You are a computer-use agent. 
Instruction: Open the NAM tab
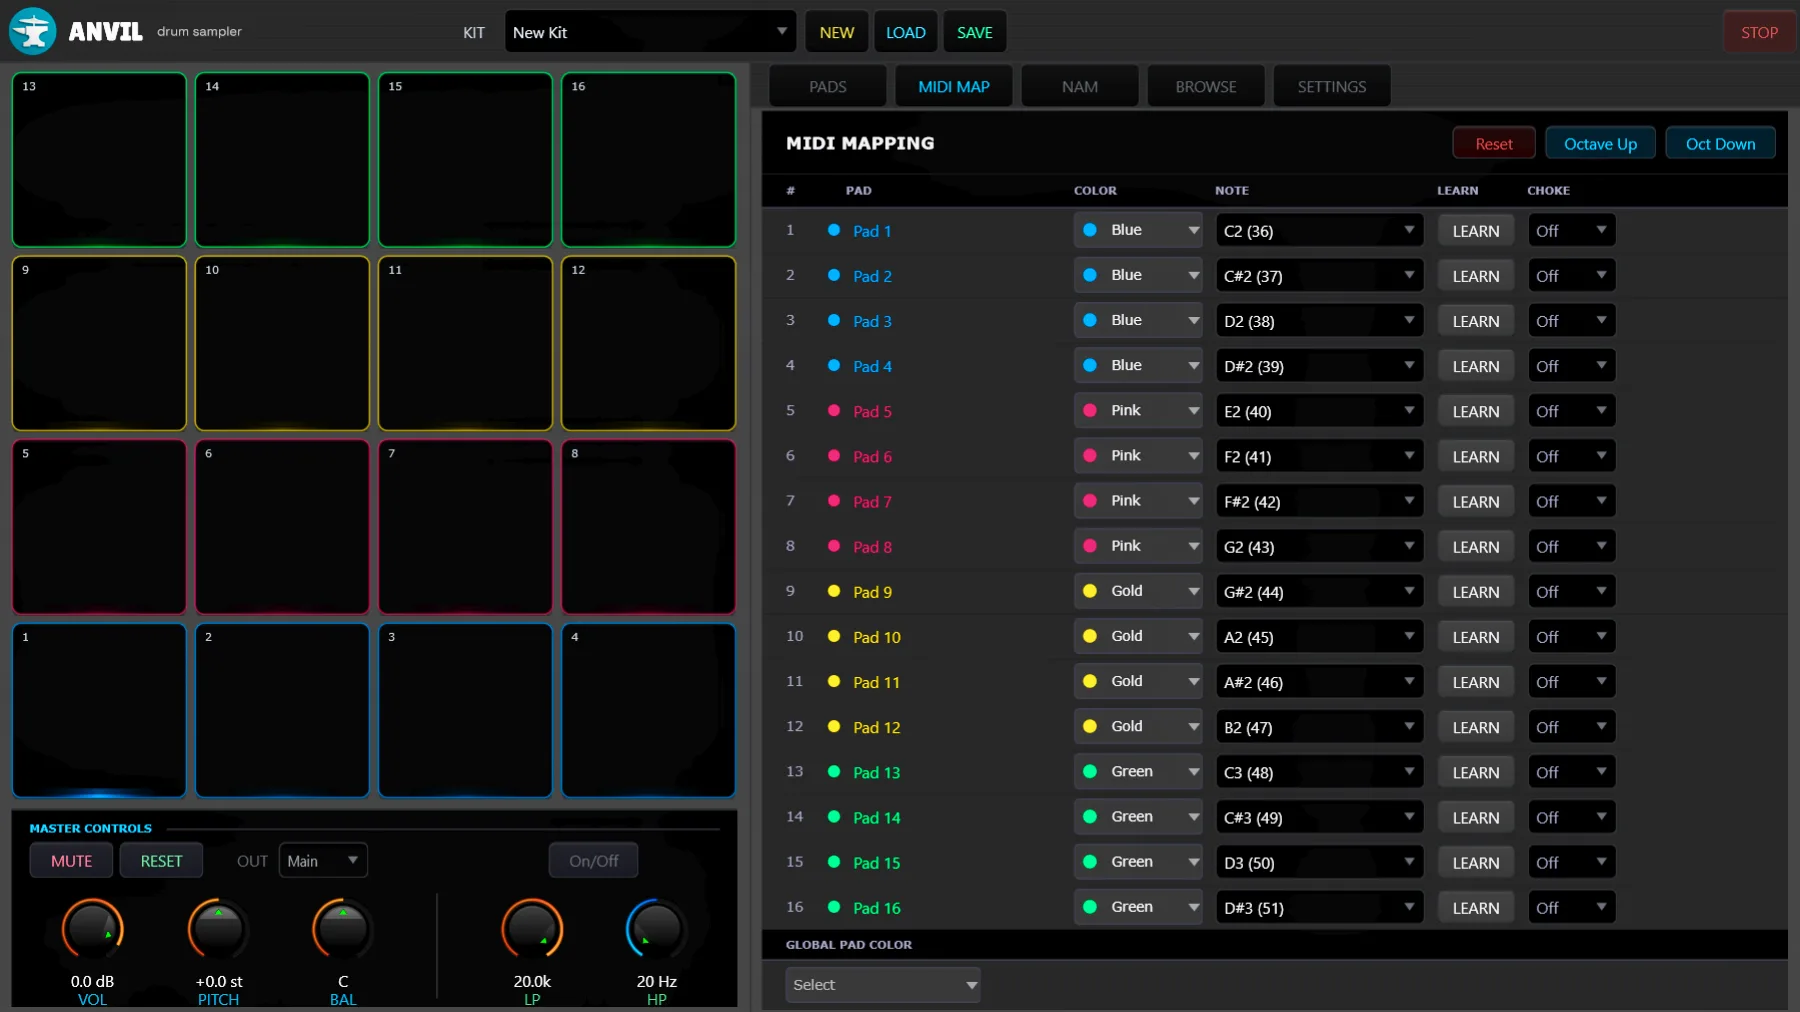point(1079,87)
